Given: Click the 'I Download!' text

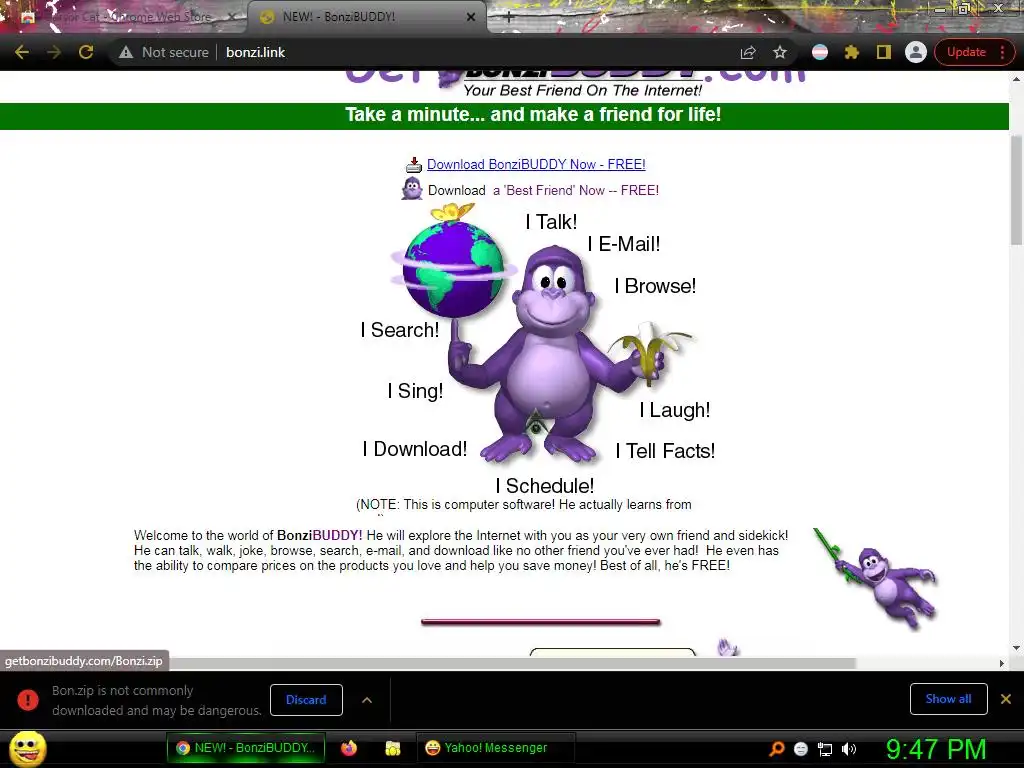Looking at the screenshot, I should 415,449.
